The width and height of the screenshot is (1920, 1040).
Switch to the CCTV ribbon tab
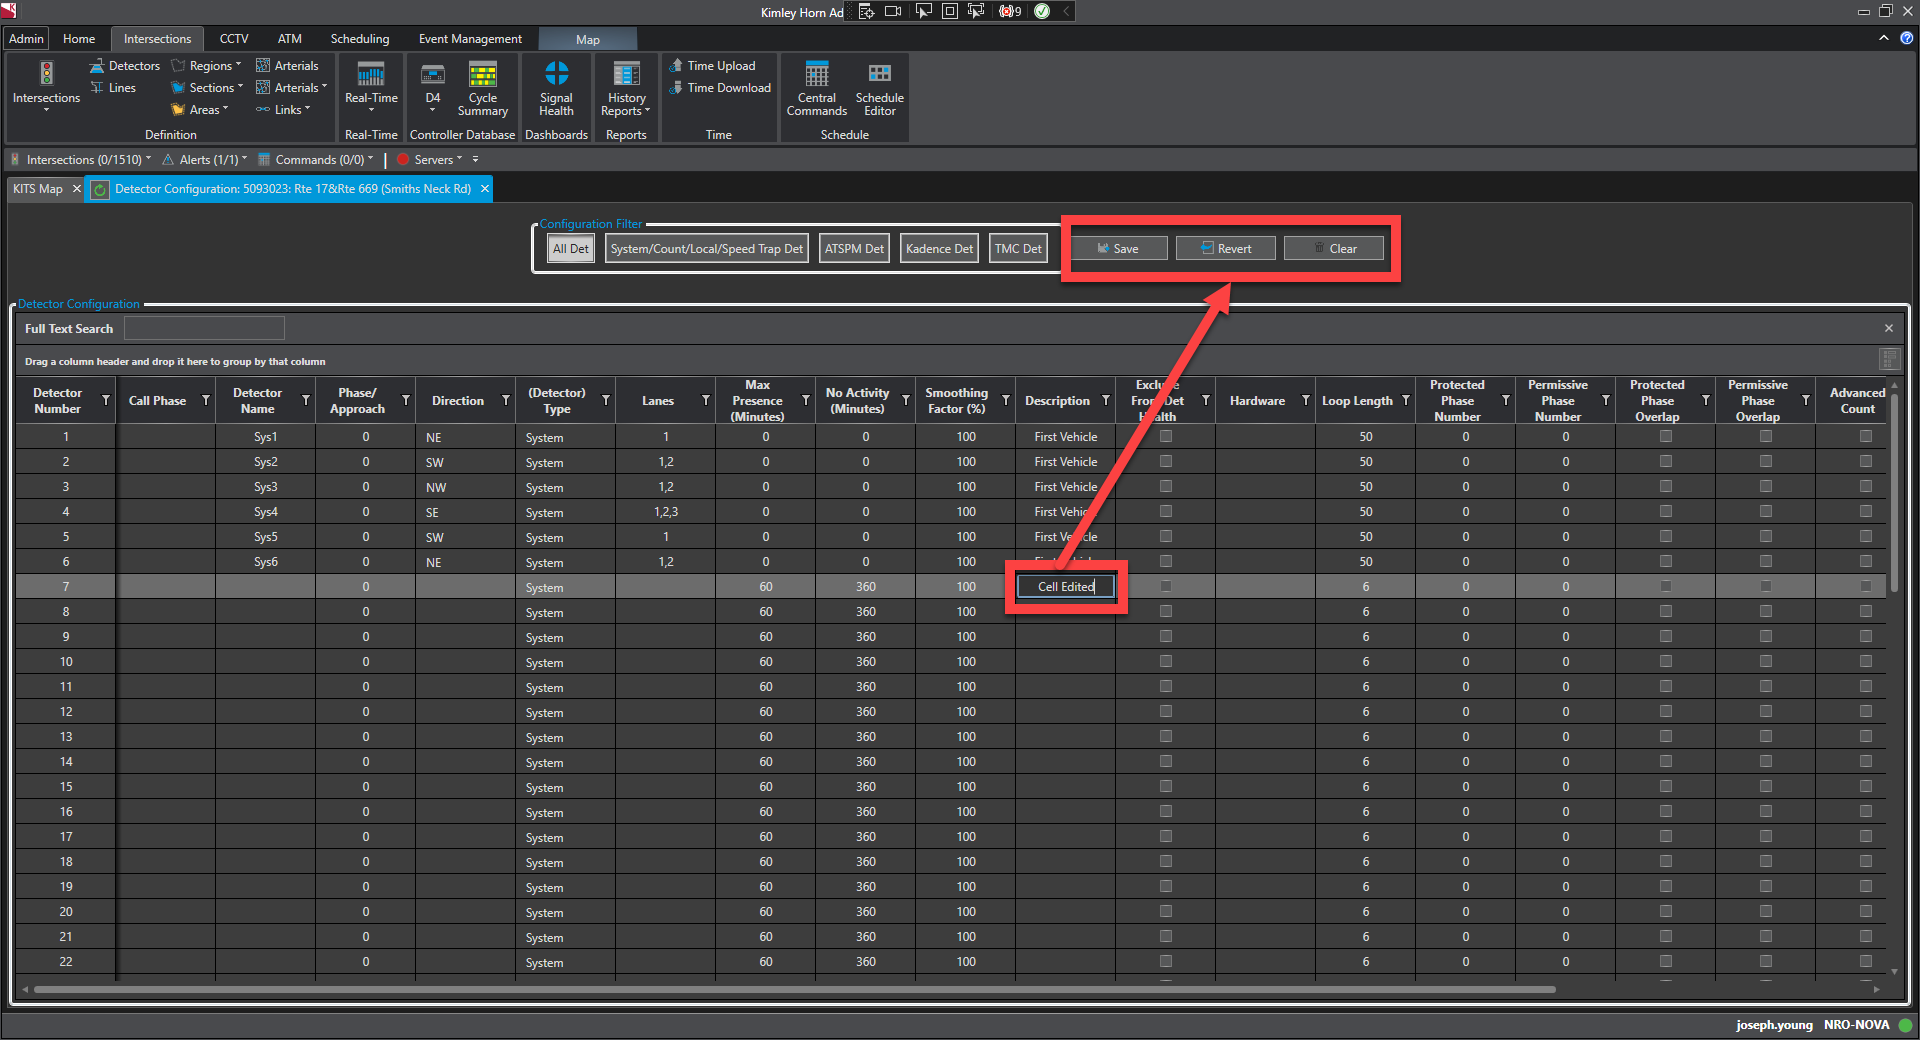(233, 39)
